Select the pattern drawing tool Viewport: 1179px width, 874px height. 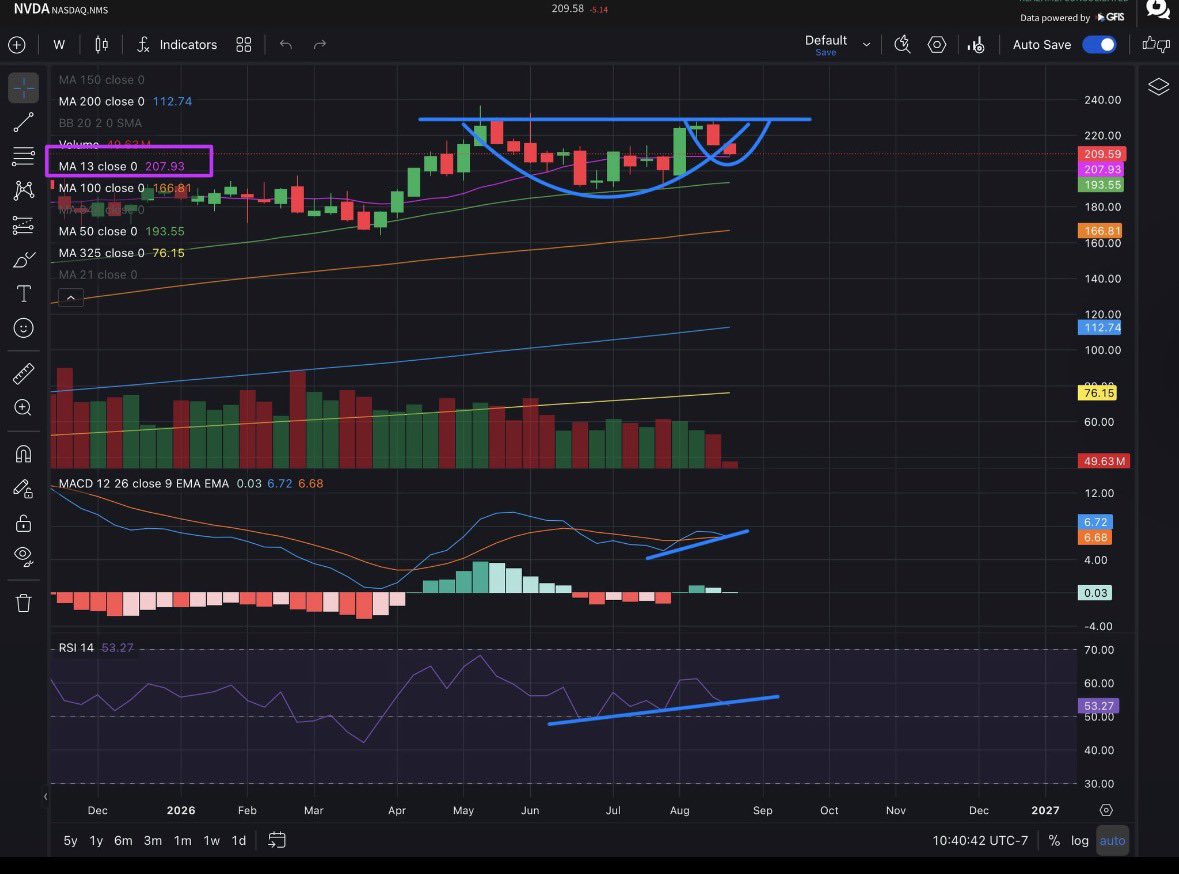point(23,190)
